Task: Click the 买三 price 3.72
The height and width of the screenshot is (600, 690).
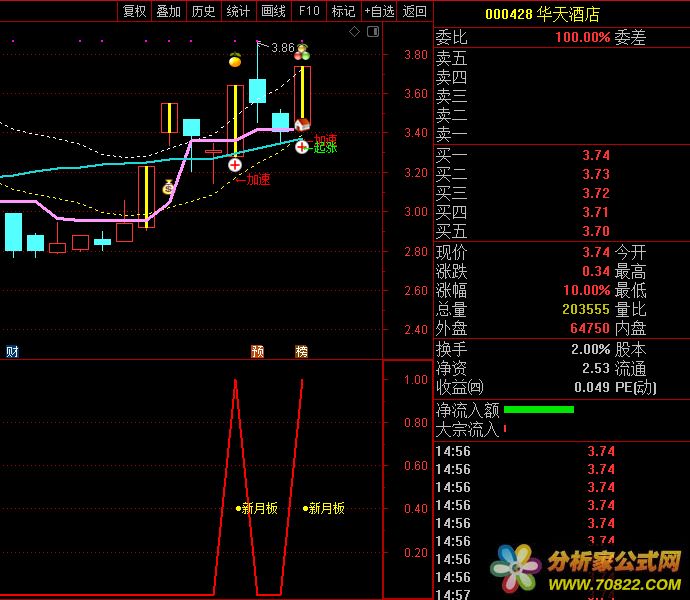Action: click(x=596, y=193)
